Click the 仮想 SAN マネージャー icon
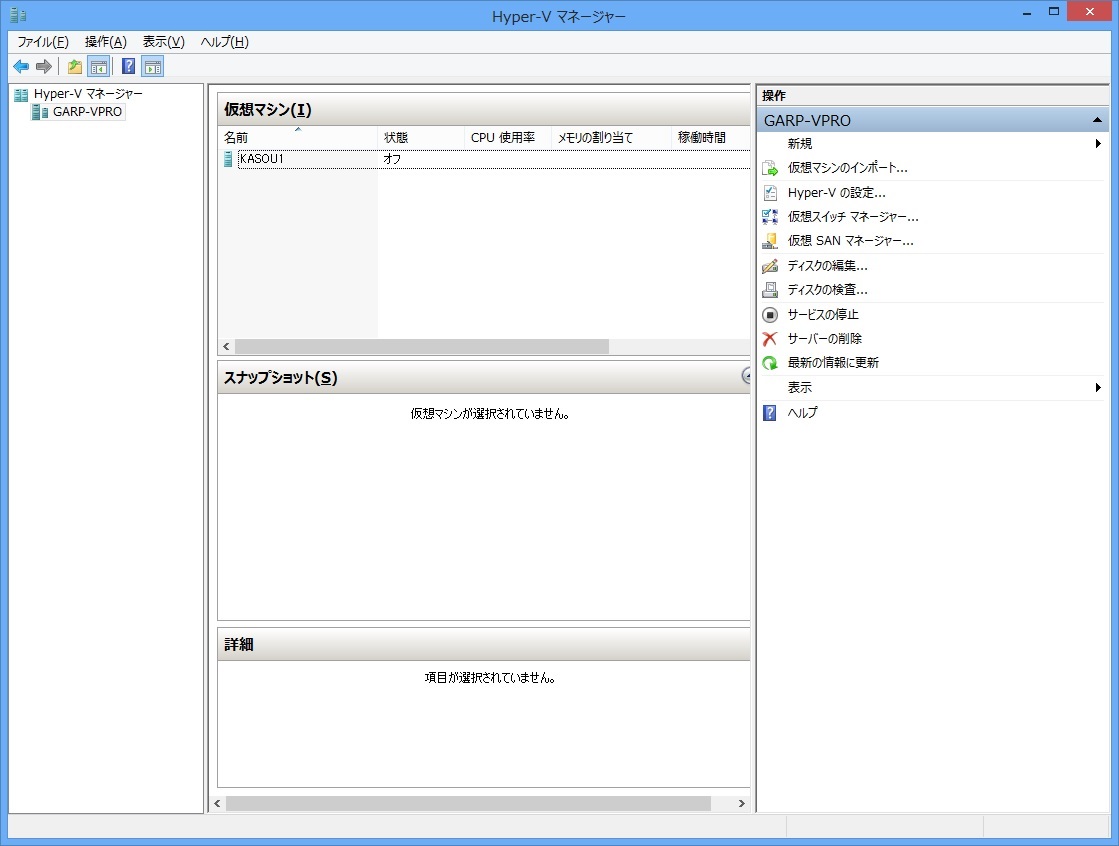1119x846 pixels. click(770, 241)
